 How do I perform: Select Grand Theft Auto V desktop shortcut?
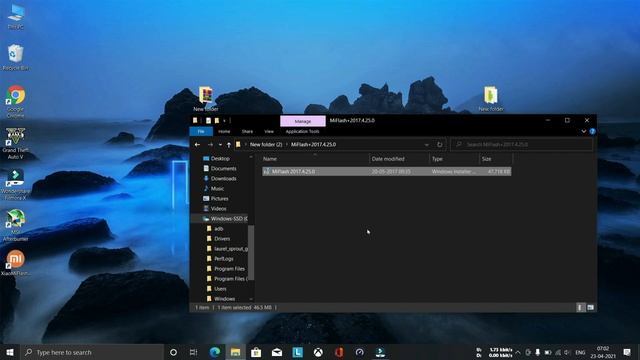(x=16, y=143)
